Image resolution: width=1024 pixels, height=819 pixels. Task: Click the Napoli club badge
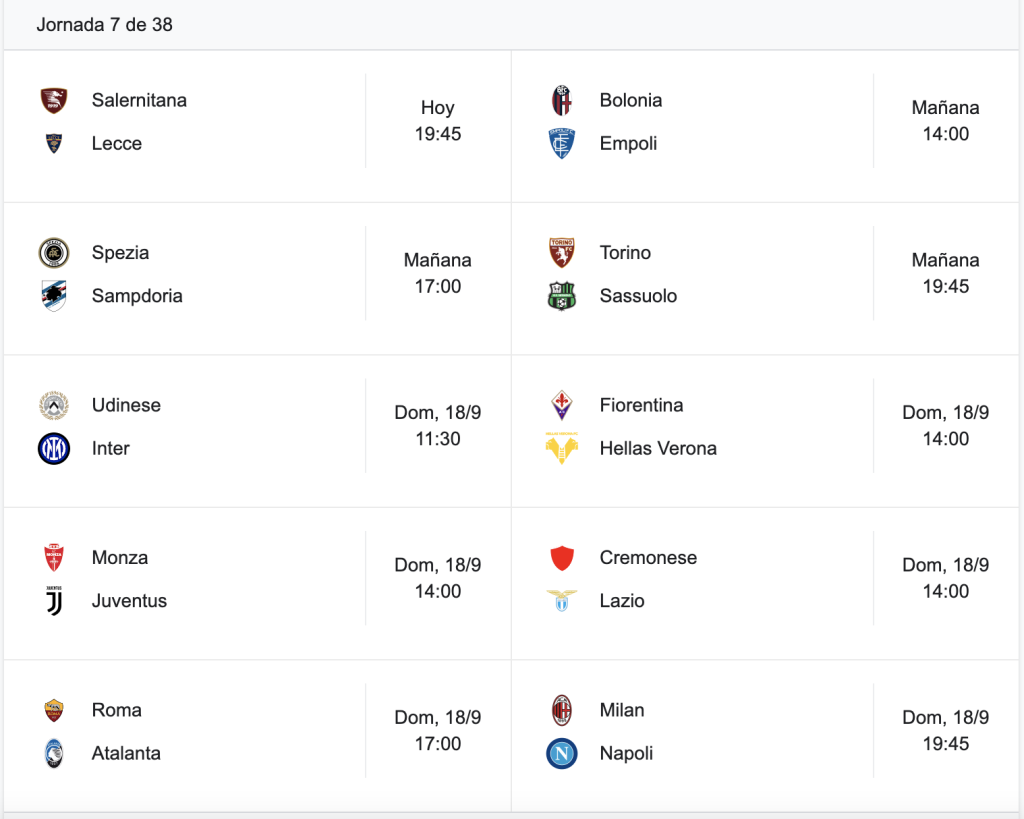[562, 754]
